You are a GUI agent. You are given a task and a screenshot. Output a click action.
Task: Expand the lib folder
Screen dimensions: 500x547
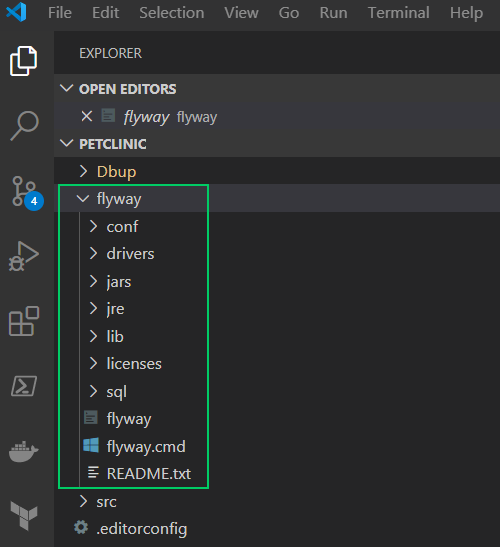pyautogui.click(x=93, y=336)
